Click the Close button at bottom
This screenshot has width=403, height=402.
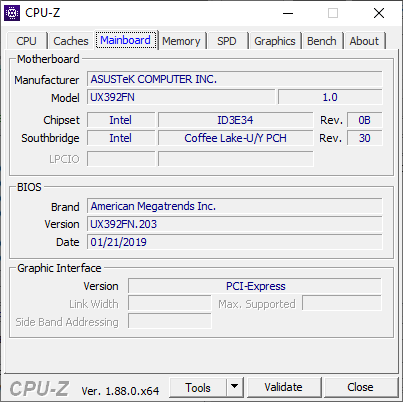point(360,387)
